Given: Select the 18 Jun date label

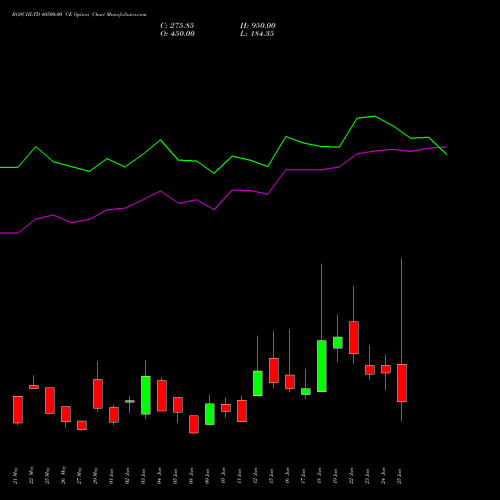Looking at the screenshot, I should coord(320,476).
